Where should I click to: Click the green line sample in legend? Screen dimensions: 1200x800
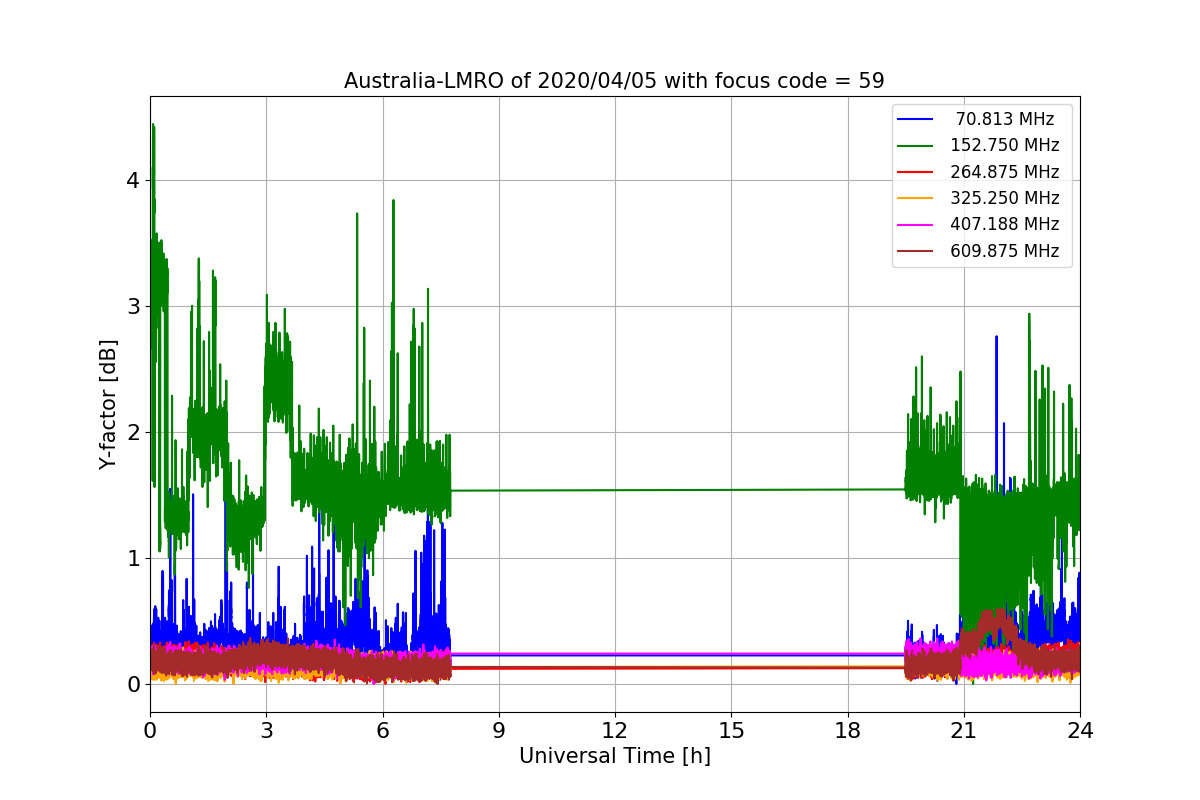point(916,146)
